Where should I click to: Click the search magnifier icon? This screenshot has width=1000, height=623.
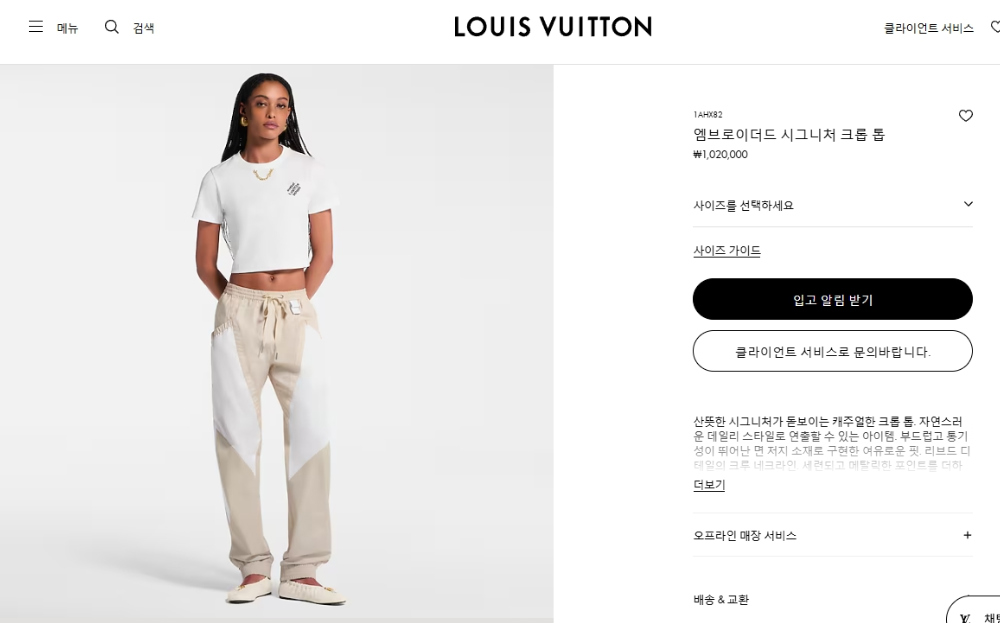tap(112, 27)
